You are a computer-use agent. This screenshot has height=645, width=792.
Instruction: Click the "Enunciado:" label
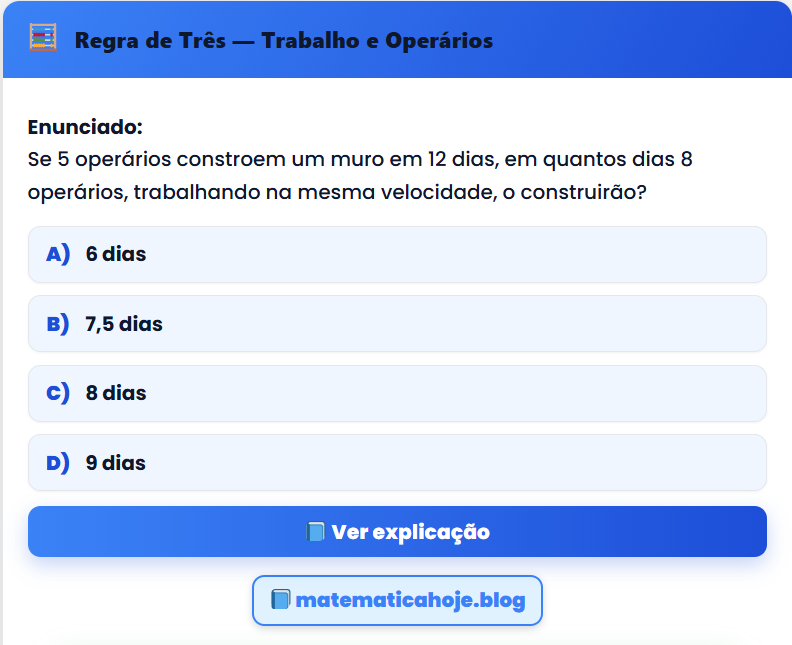(x=85, y=128)
